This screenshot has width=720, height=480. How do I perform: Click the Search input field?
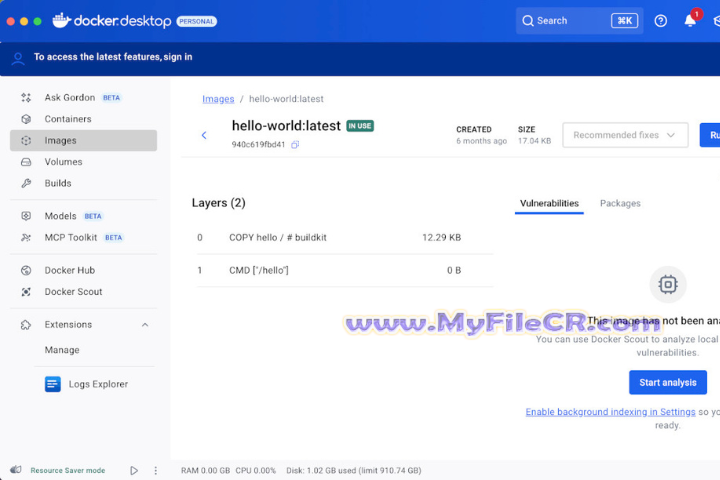click(579, 21)
